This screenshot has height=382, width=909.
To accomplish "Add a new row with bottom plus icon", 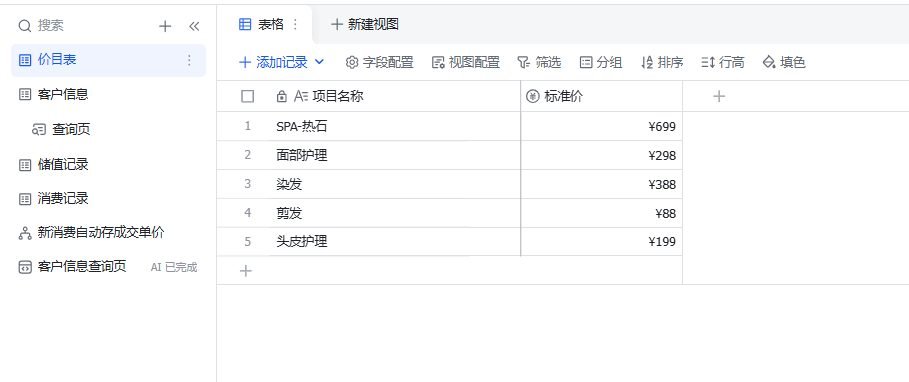I will 246,271.
